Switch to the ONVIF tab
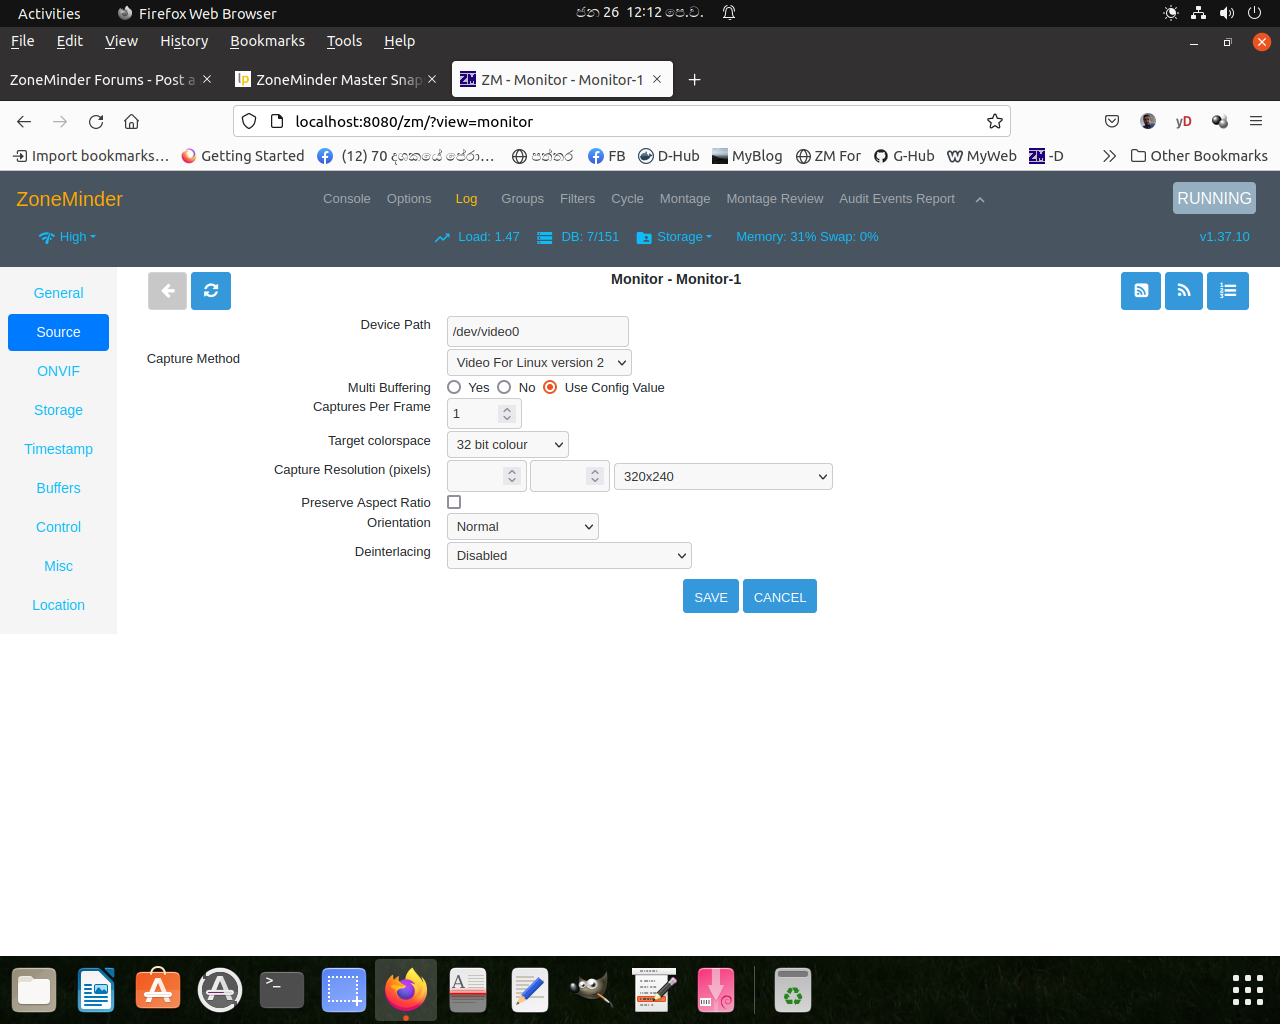The image size is (1280, 1024). (58, 371)
